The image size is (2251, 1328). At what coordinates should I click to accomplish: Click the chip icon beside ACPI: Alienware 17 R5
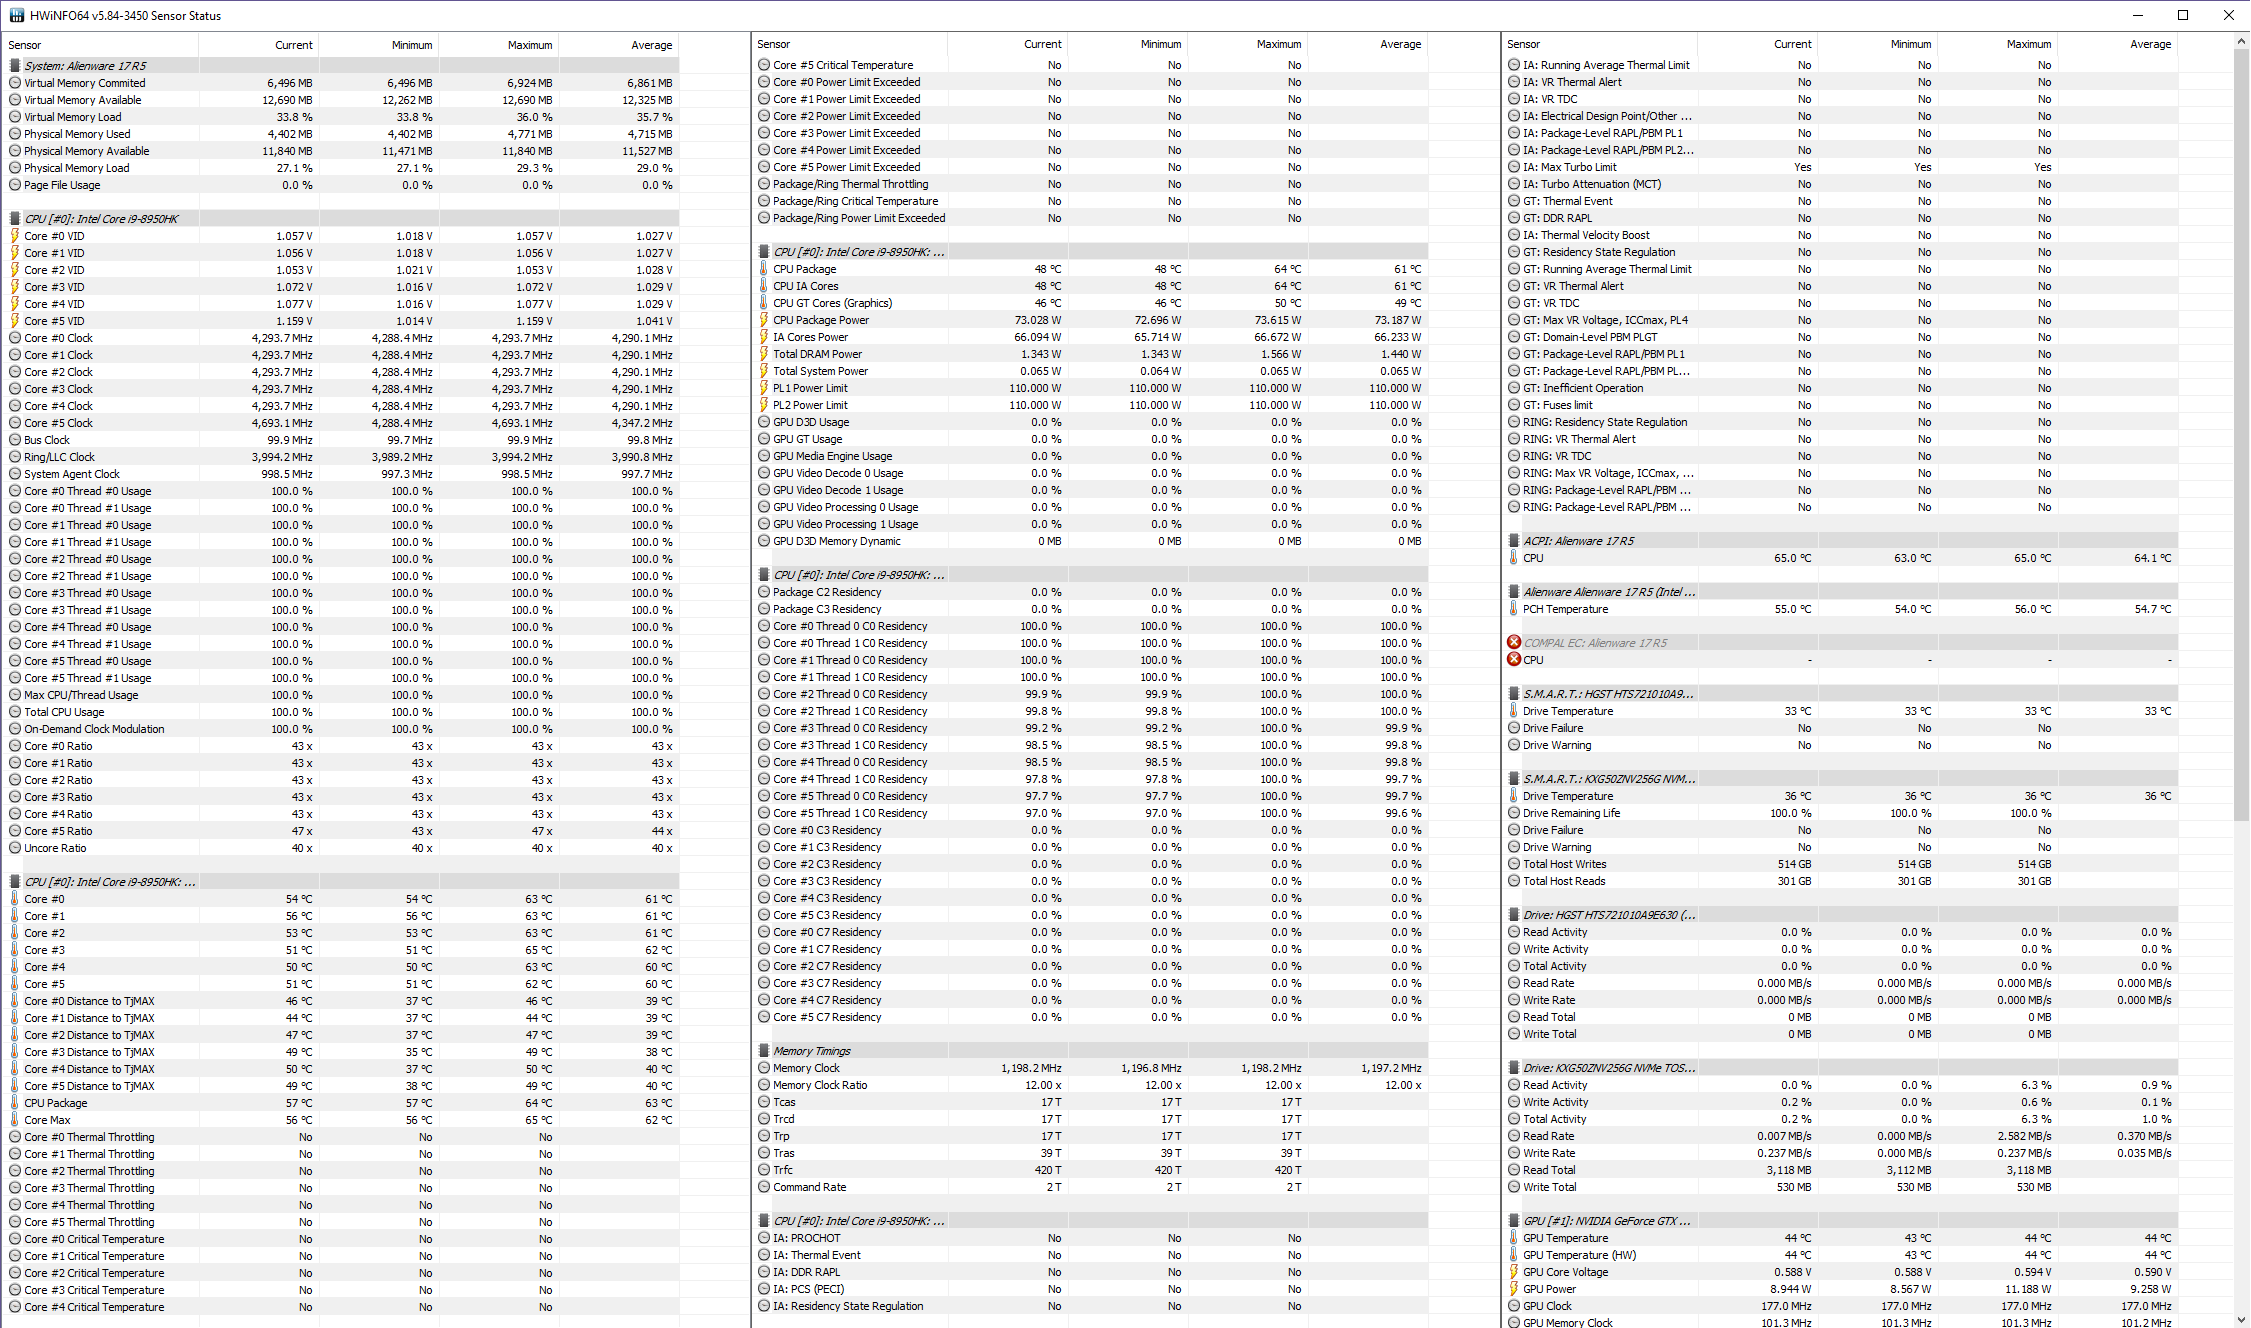(1514, 541)
